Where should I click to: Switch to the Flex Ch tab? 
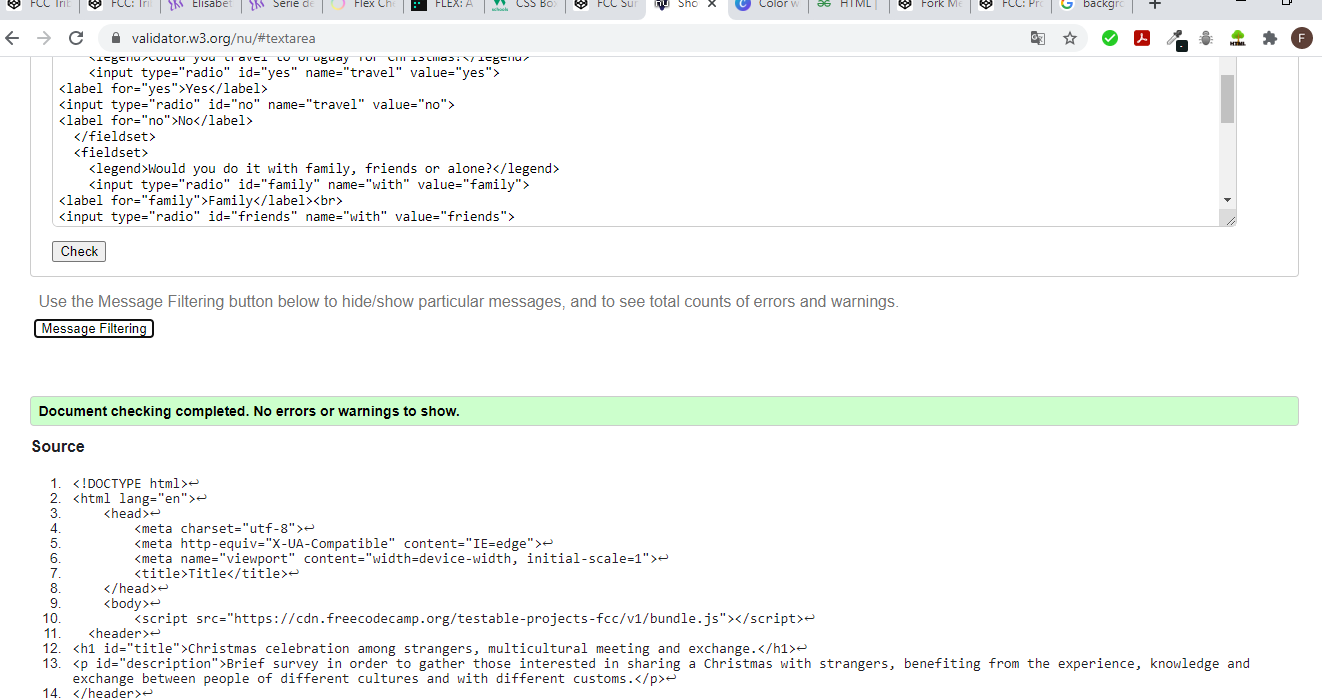[362, 5]
